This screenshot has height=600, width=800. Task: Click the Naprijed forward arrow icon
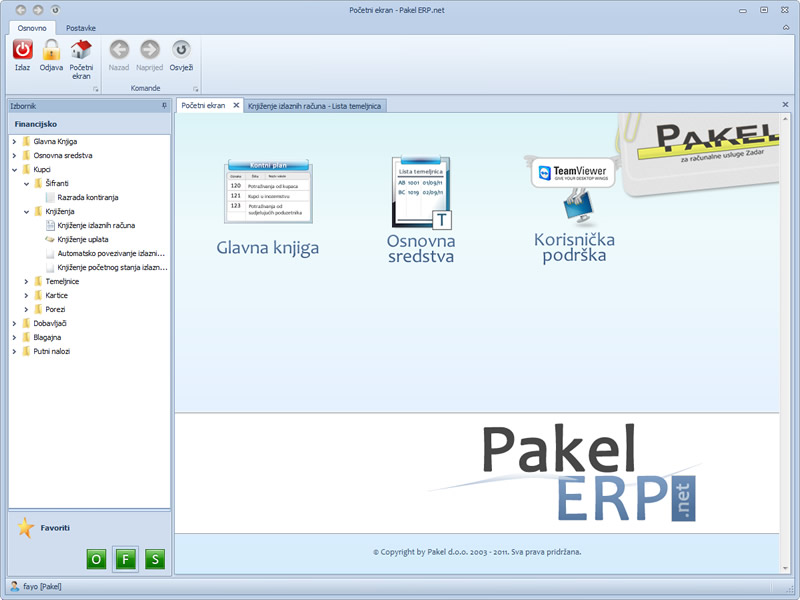[149, 50]
